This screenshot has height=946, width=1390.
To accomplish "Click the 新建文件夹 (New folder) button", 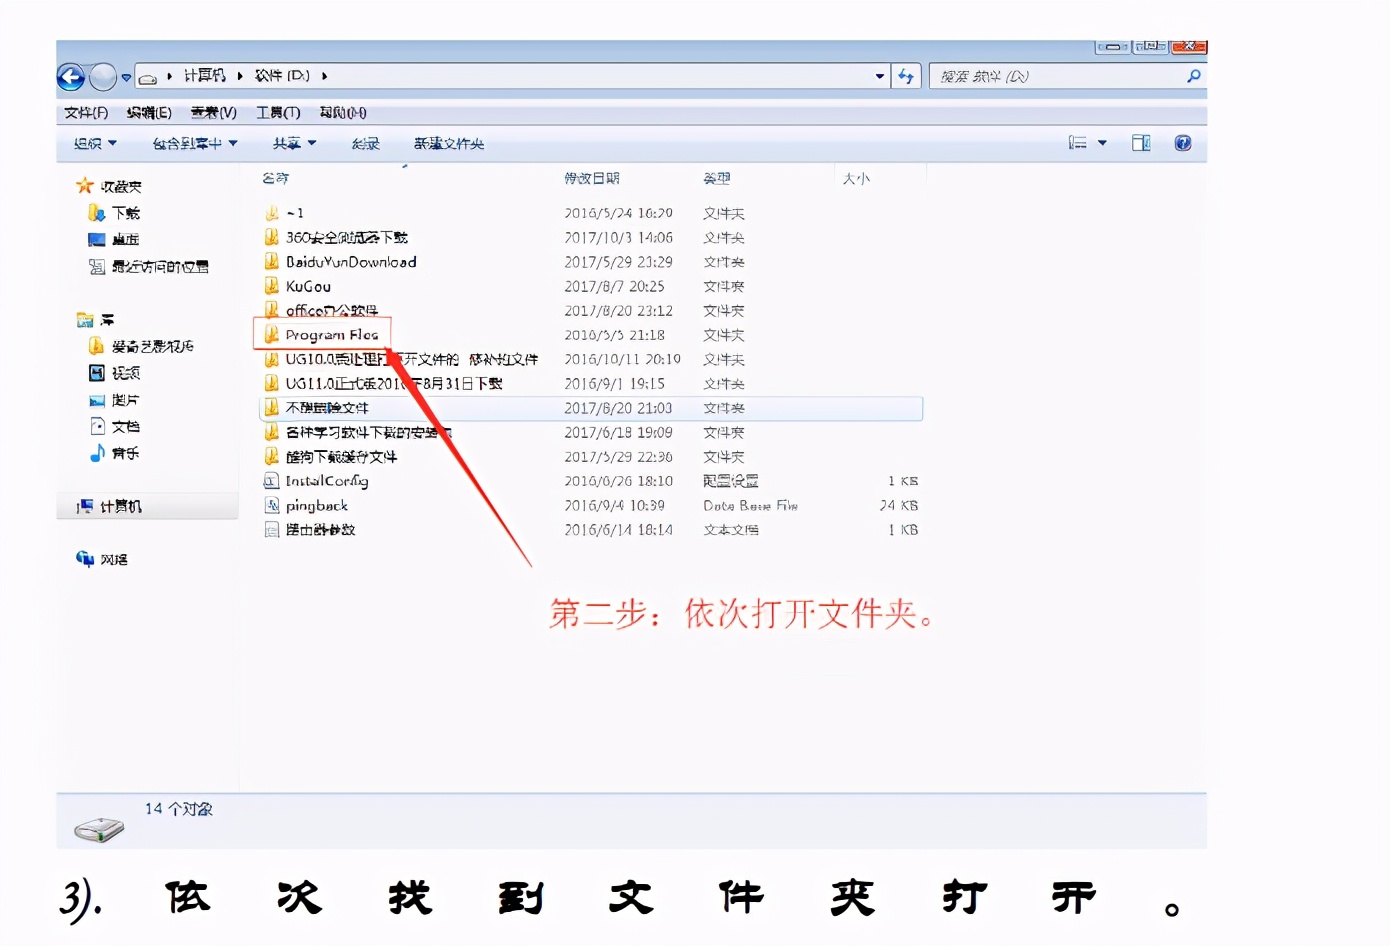I will pos(449,144).
